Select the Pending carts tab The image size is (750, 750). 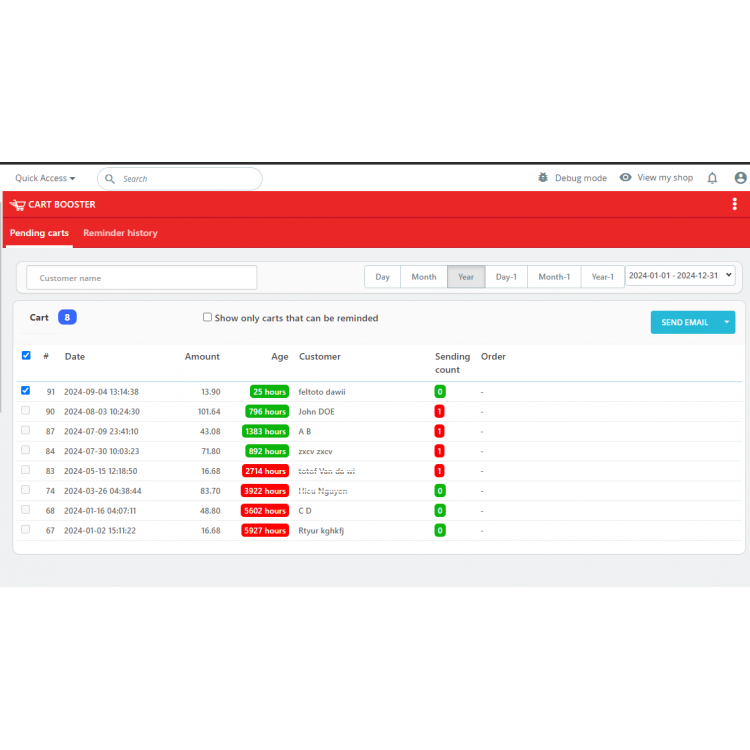39,233
